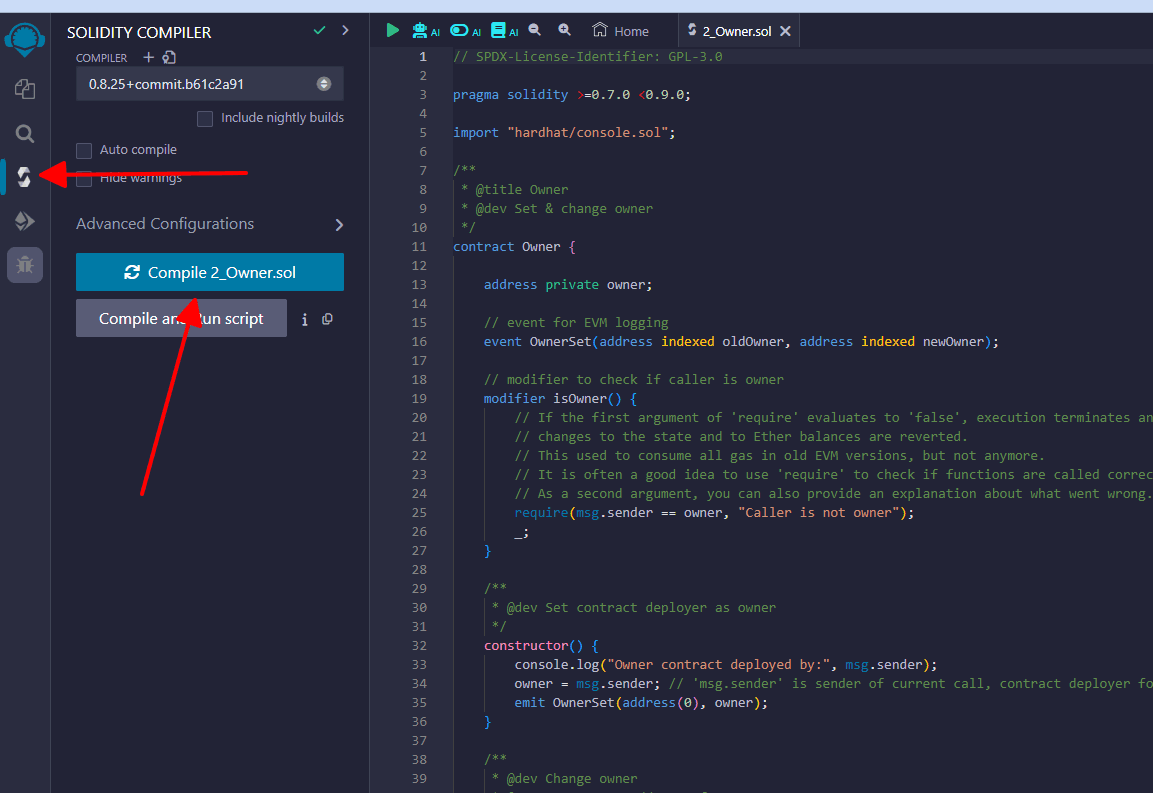
Task: Click the require(msg.sender == owner line
Action: [714, 513]
